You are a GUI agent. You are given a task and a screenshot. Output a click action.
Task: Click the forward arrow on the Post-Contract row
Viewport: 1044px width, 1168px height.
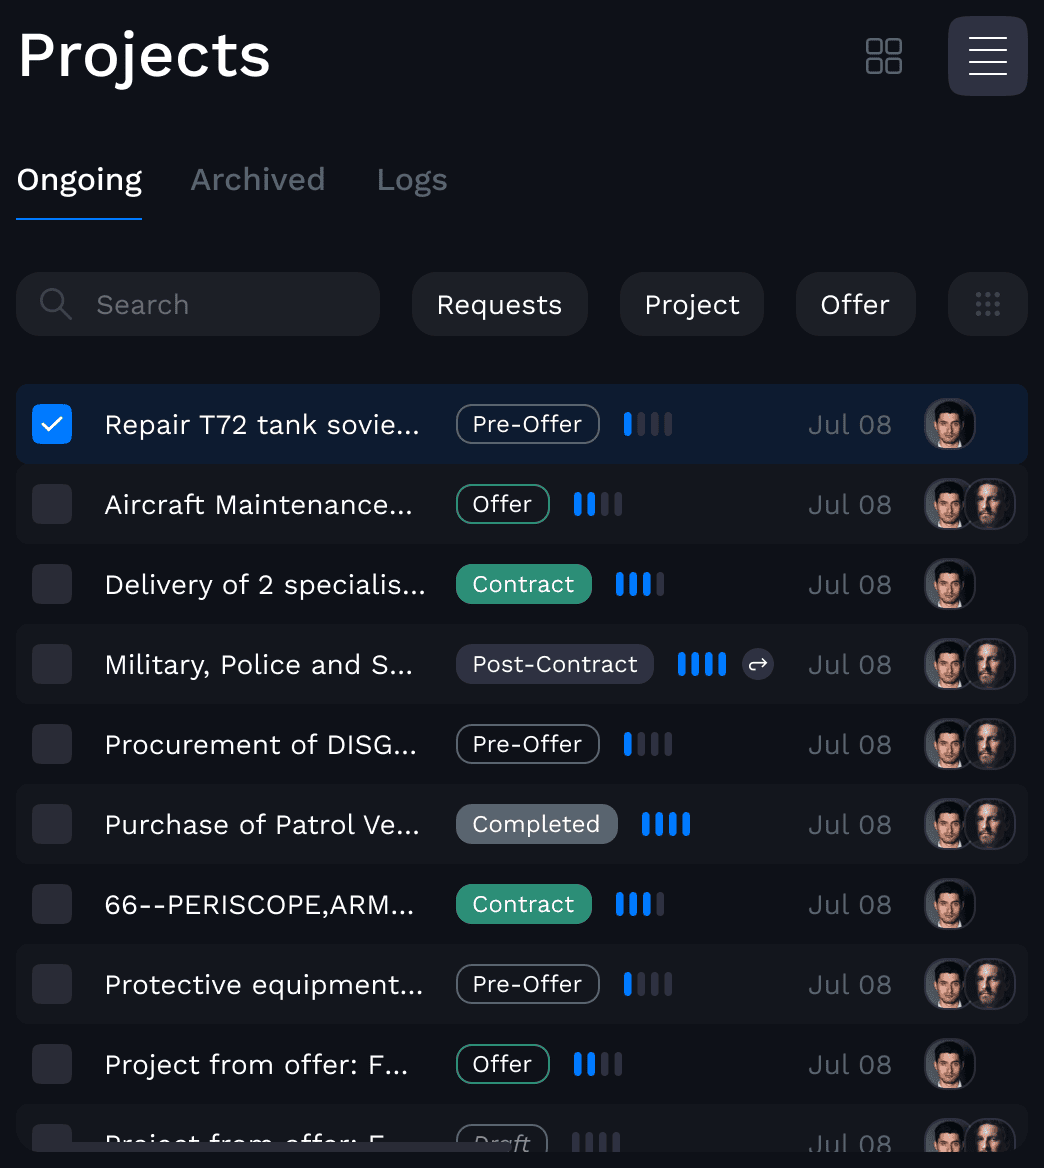pos(757,664)
